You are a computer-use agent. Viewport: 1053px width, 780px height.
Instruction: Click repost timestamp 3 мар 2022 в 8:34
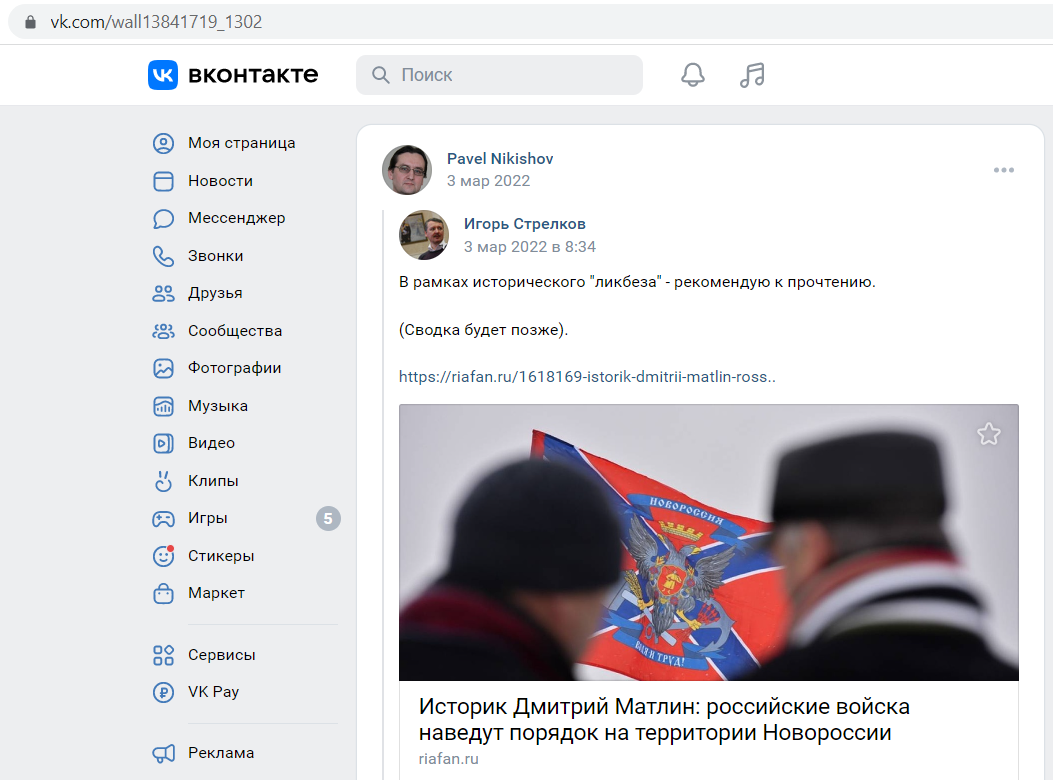coord(530,247)
